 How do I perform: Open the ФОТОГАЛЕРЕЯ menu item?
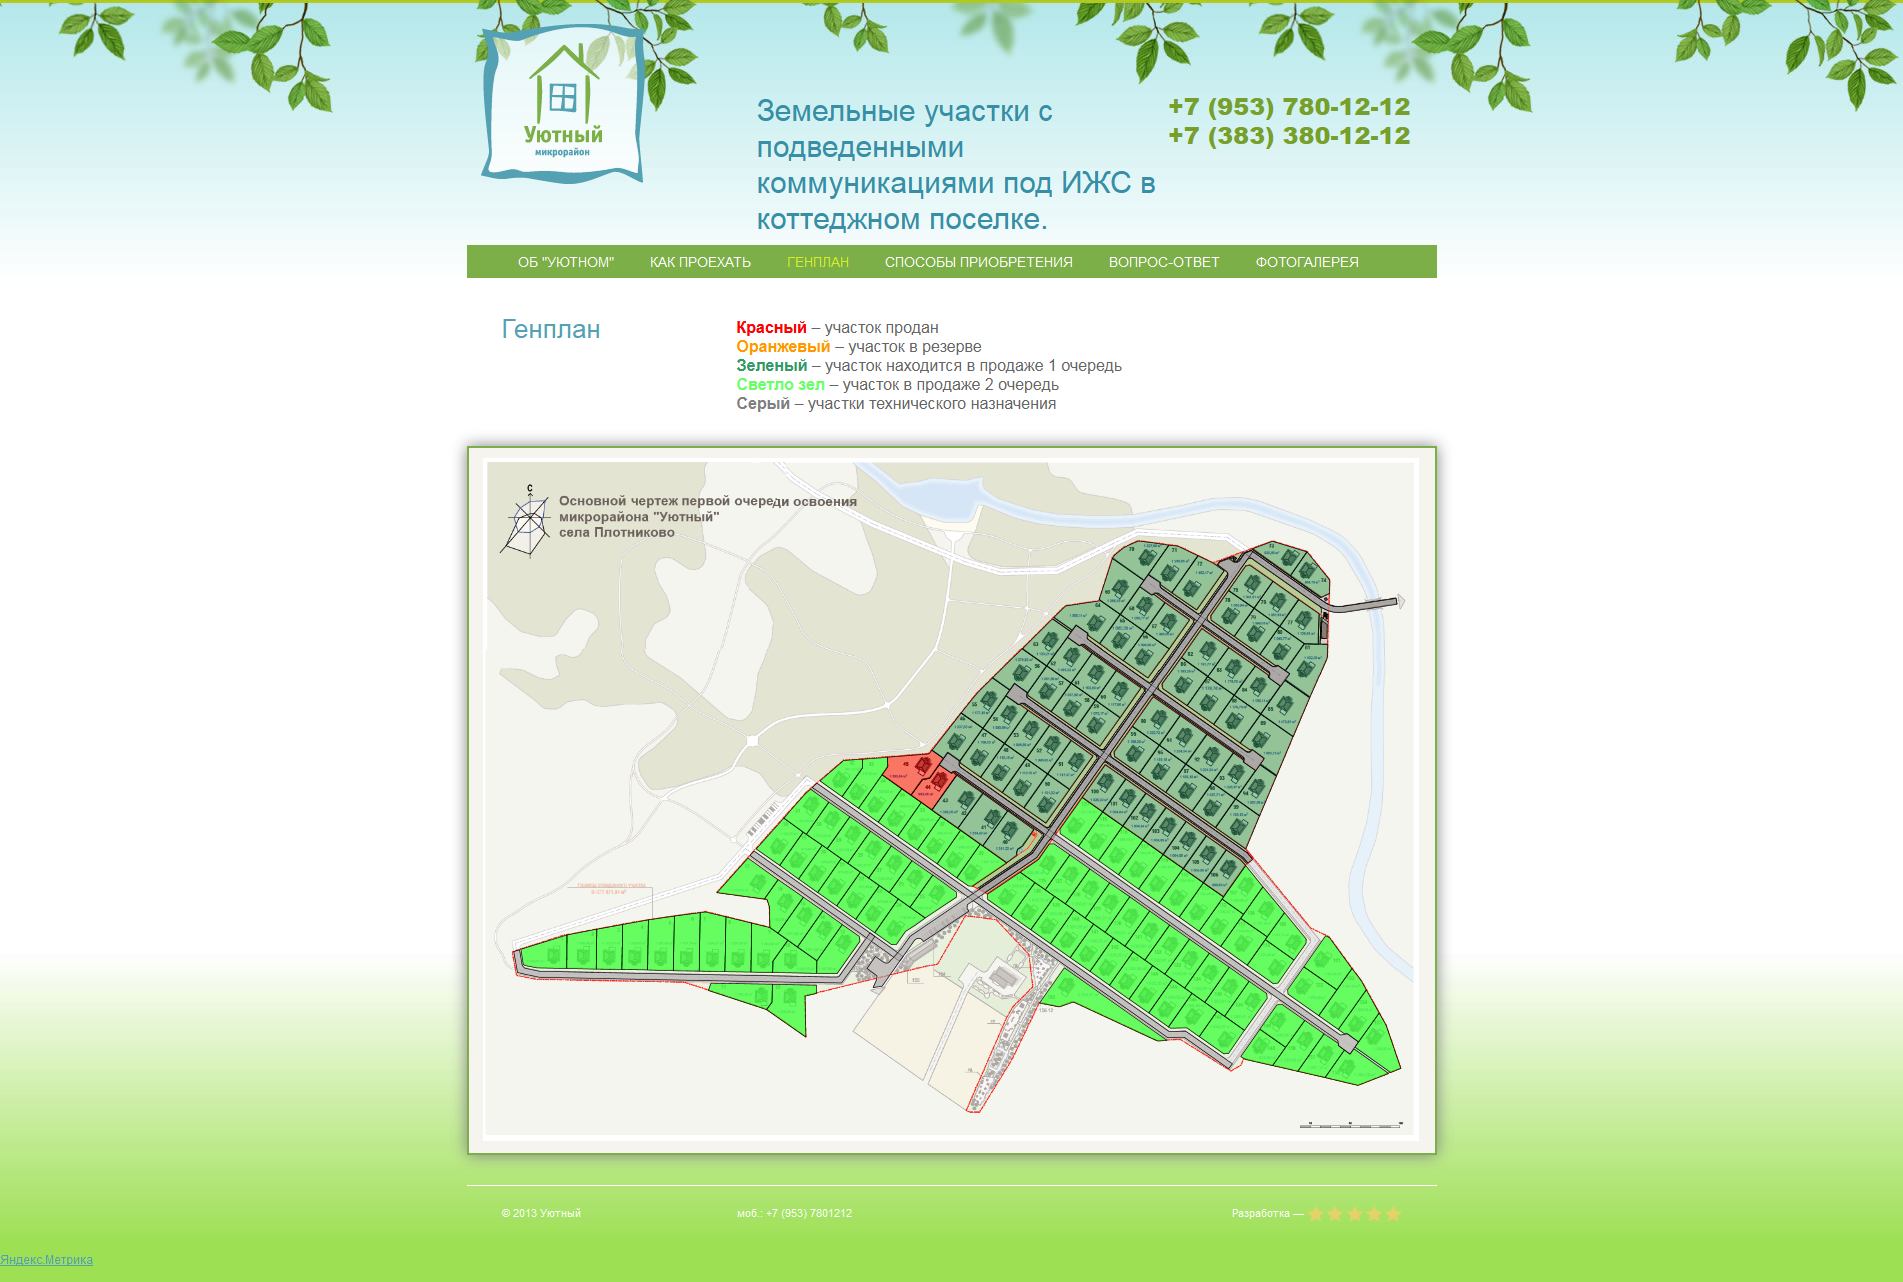pyautogui.click(x=1307, y=262)
